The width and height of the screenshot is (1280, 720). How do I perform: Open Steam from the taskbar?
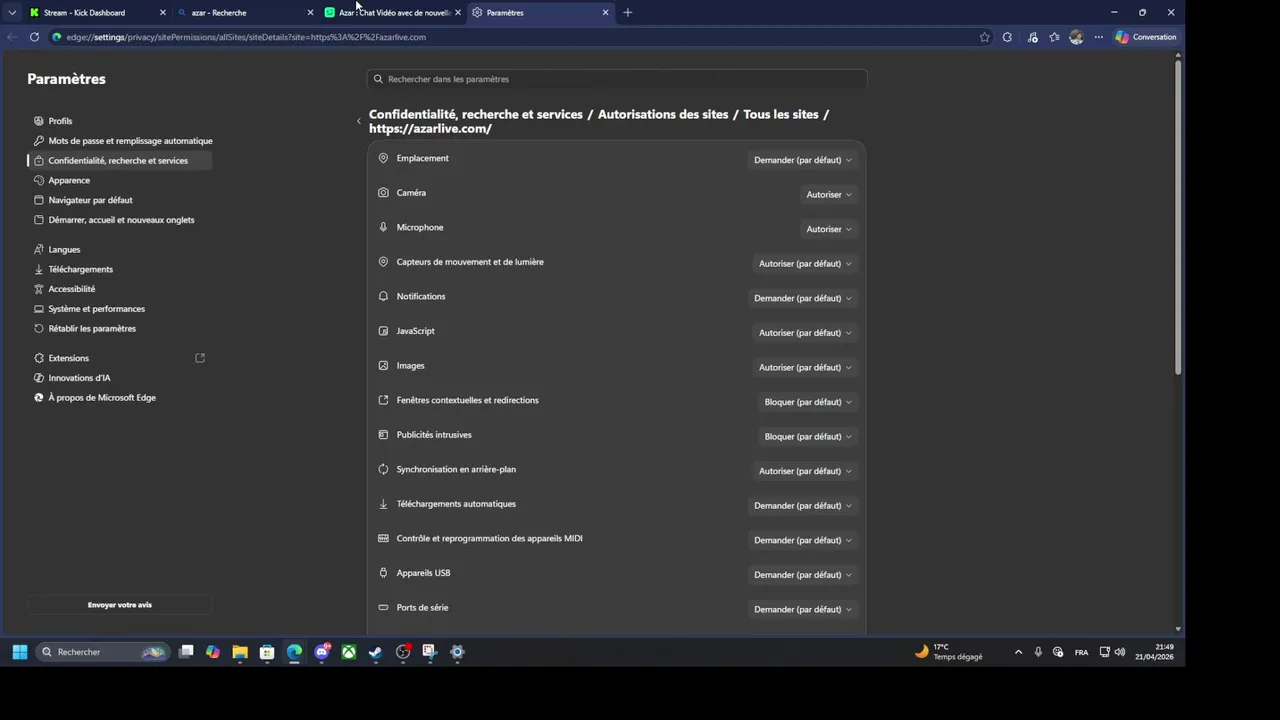[x=376, y=652]
